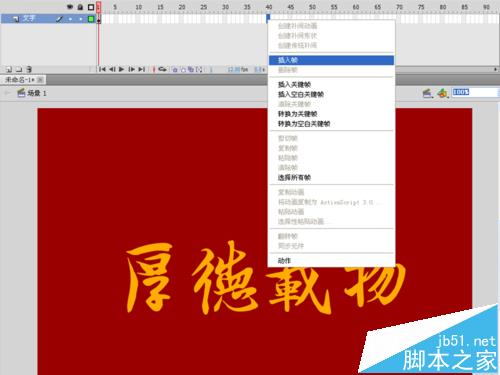The width and height of the screenshot is (500, 375).
Task: Click the show all layers as outlines icon
Action: [91, 7]
